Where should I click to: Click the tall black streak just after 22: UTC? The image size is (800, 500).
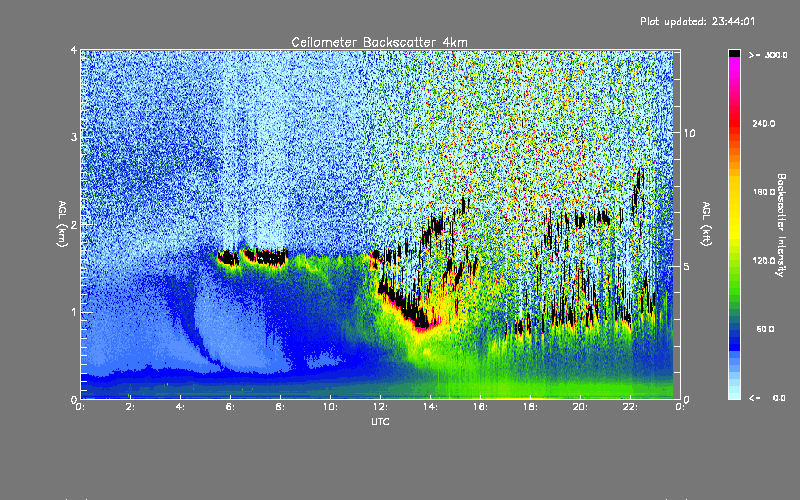(637, 189)
